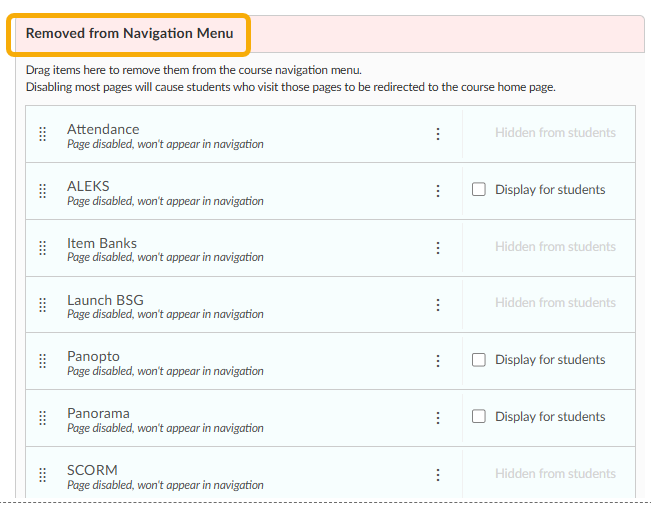Open the three-dot menu for Launch BSG

pos(438,305)
